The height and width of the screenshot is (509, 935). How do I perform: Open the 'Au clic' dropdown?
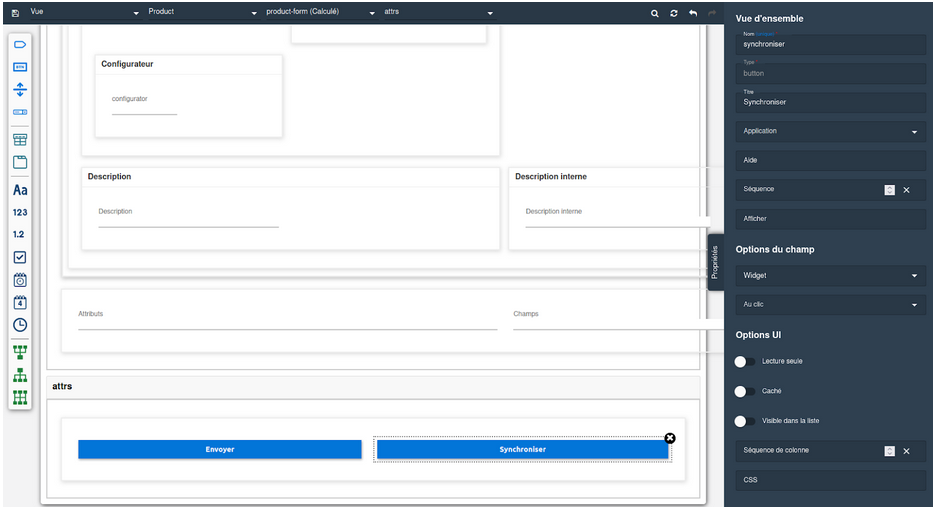point(829,305)
